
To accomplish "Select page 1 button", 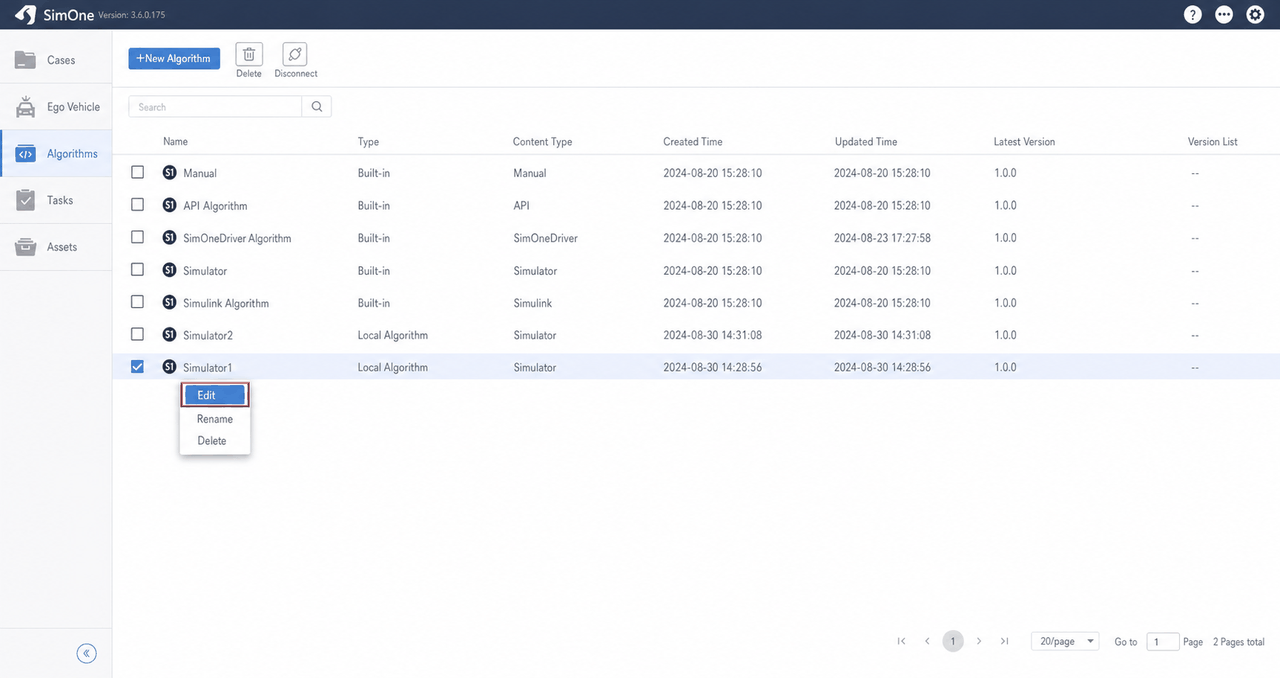I will 953,641.
